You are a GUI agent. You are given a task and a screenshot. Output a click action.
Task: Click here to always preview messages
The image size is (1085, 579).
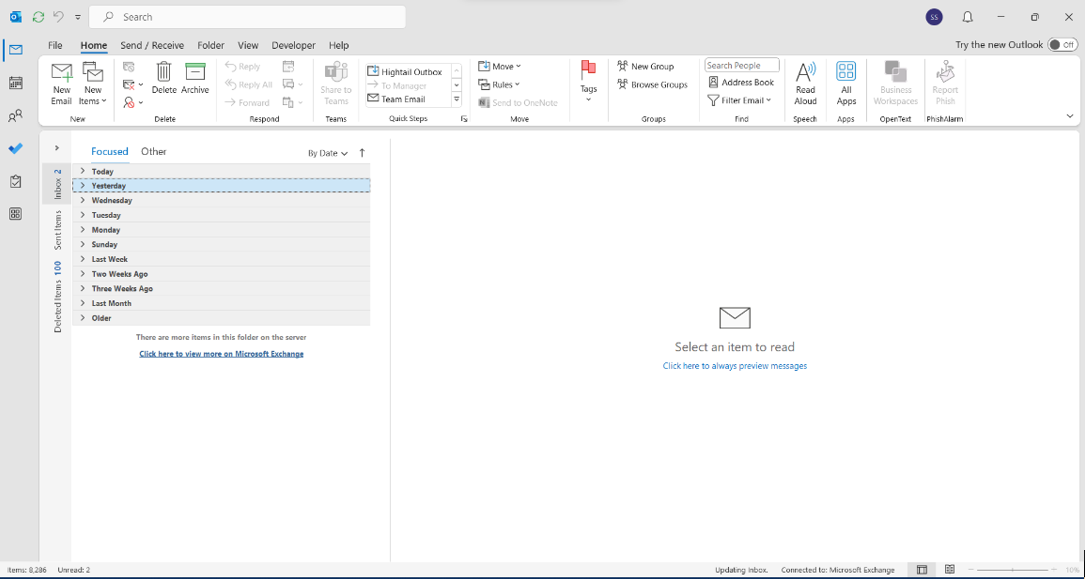point(735,366)
